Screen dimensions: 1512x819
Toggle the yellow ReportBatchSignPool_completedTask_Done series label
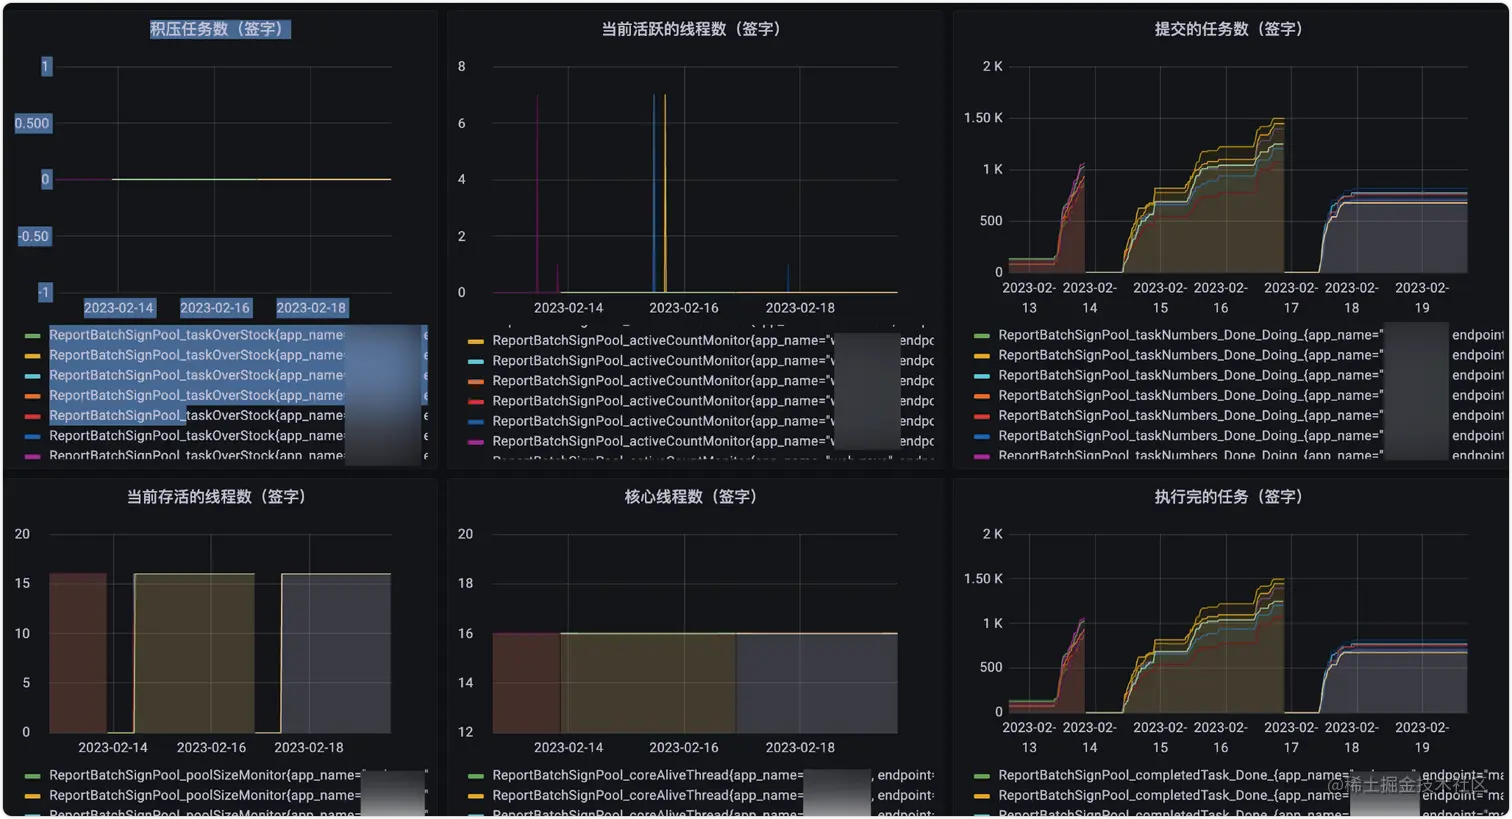1172,795
